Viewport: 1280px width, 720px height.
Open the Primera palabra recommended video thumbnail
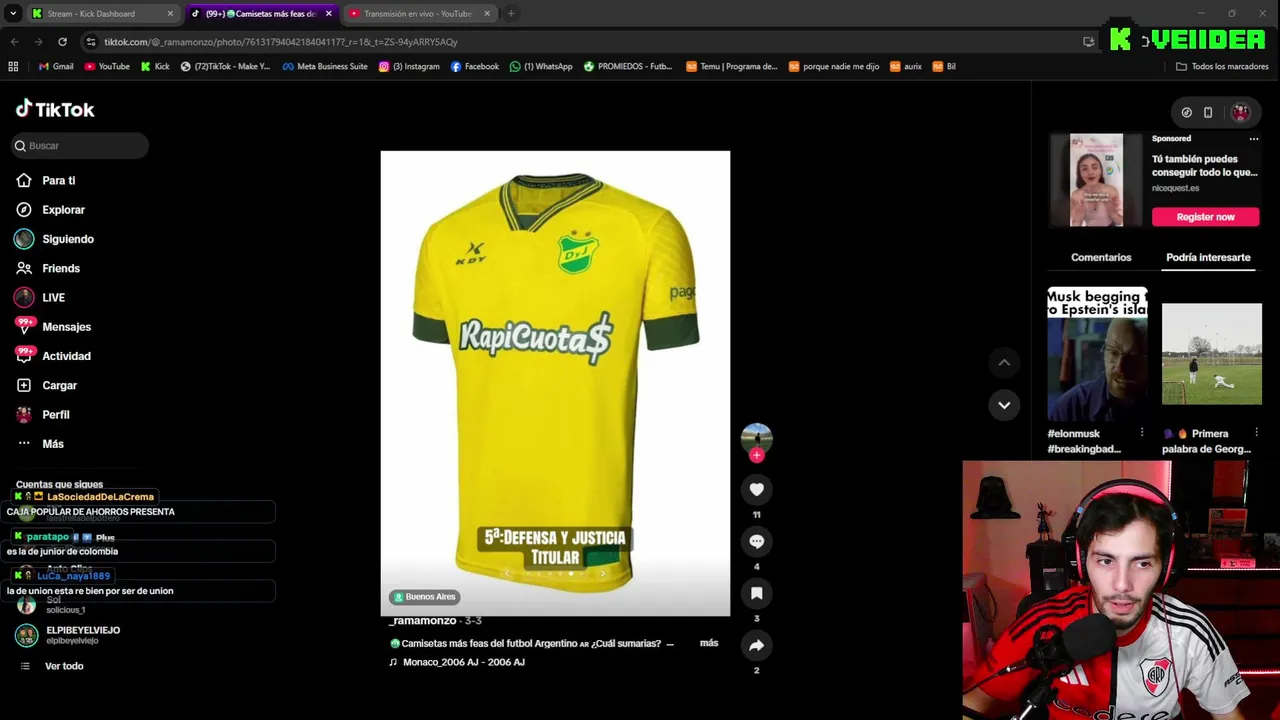[x=1211, y=354]
